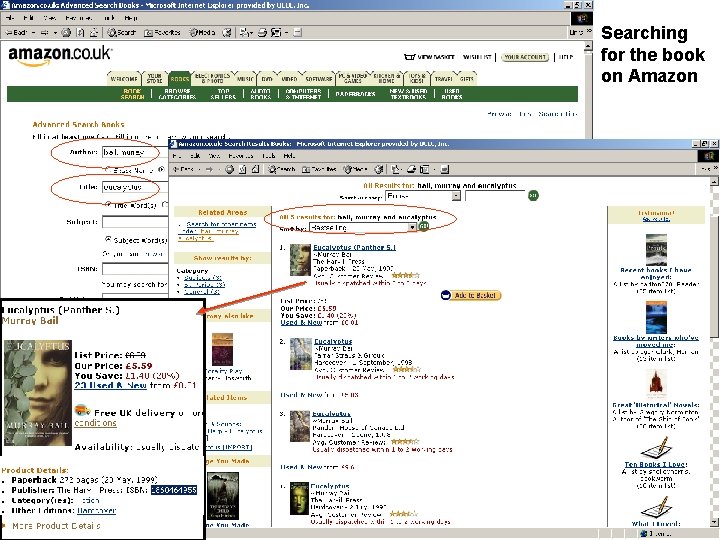The height and width of the screenshot is (540, 720).
Task: Click the Home icon in the Search Results window toolbar
Action: pyautogui.click(x=255, y=169)
